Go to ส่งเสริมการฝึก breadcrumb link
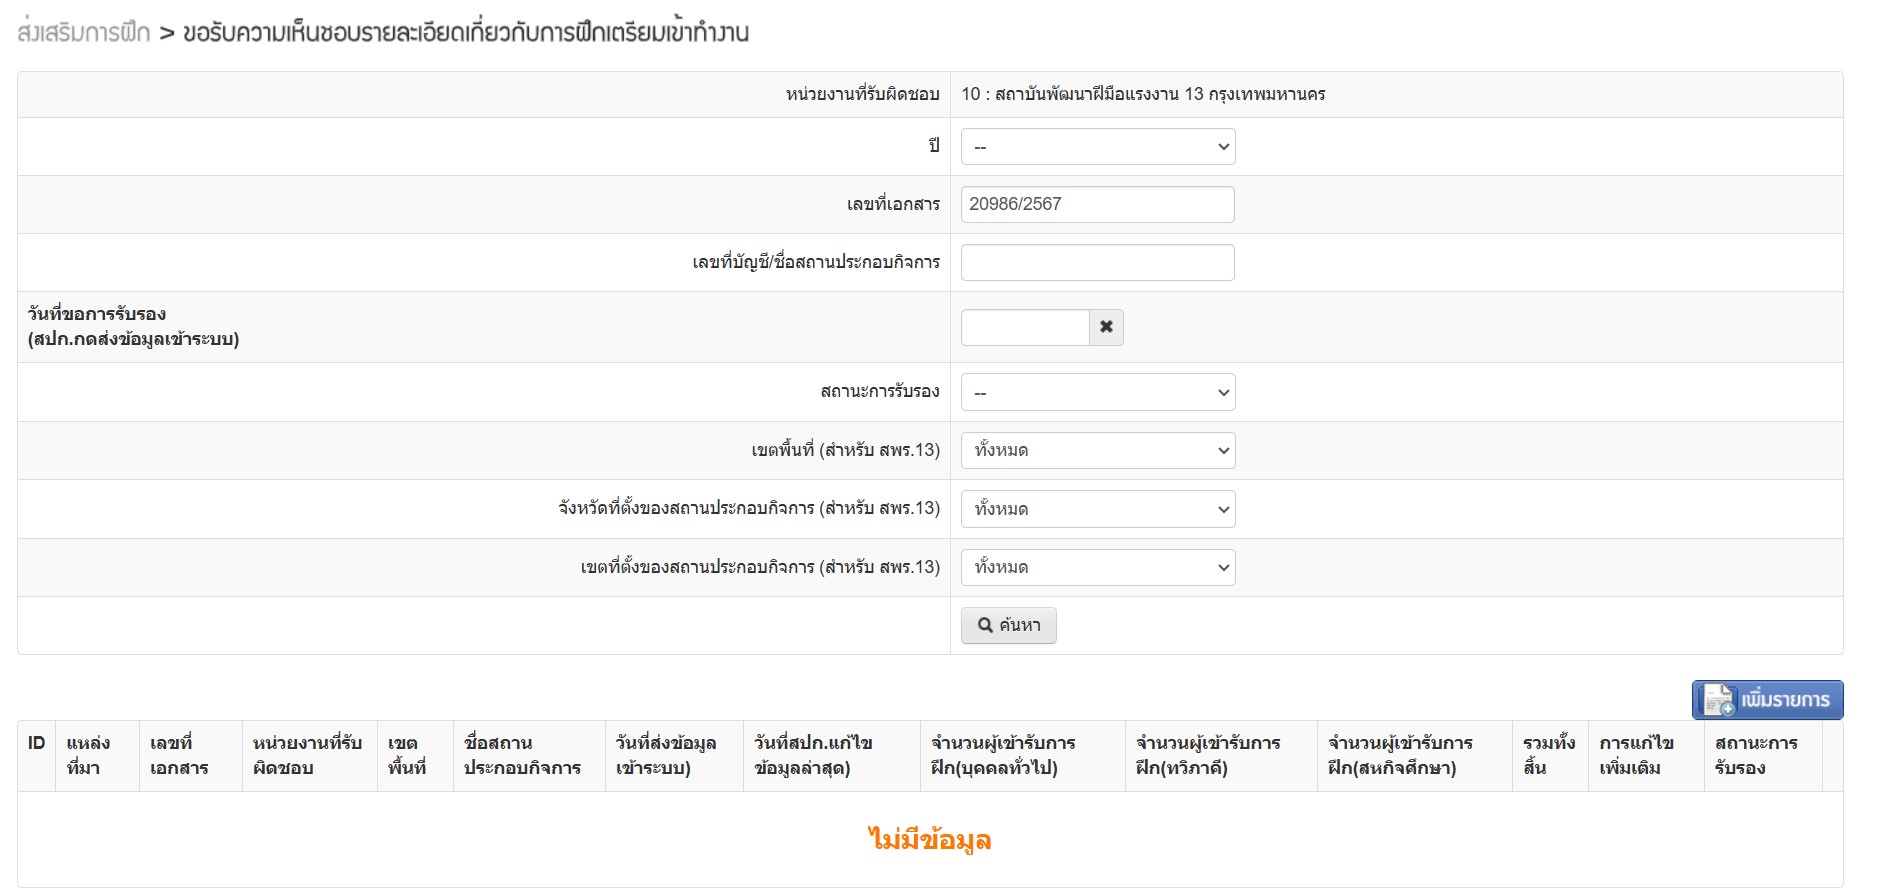This screenshot has width=1880, height=888. click(84, 33)
